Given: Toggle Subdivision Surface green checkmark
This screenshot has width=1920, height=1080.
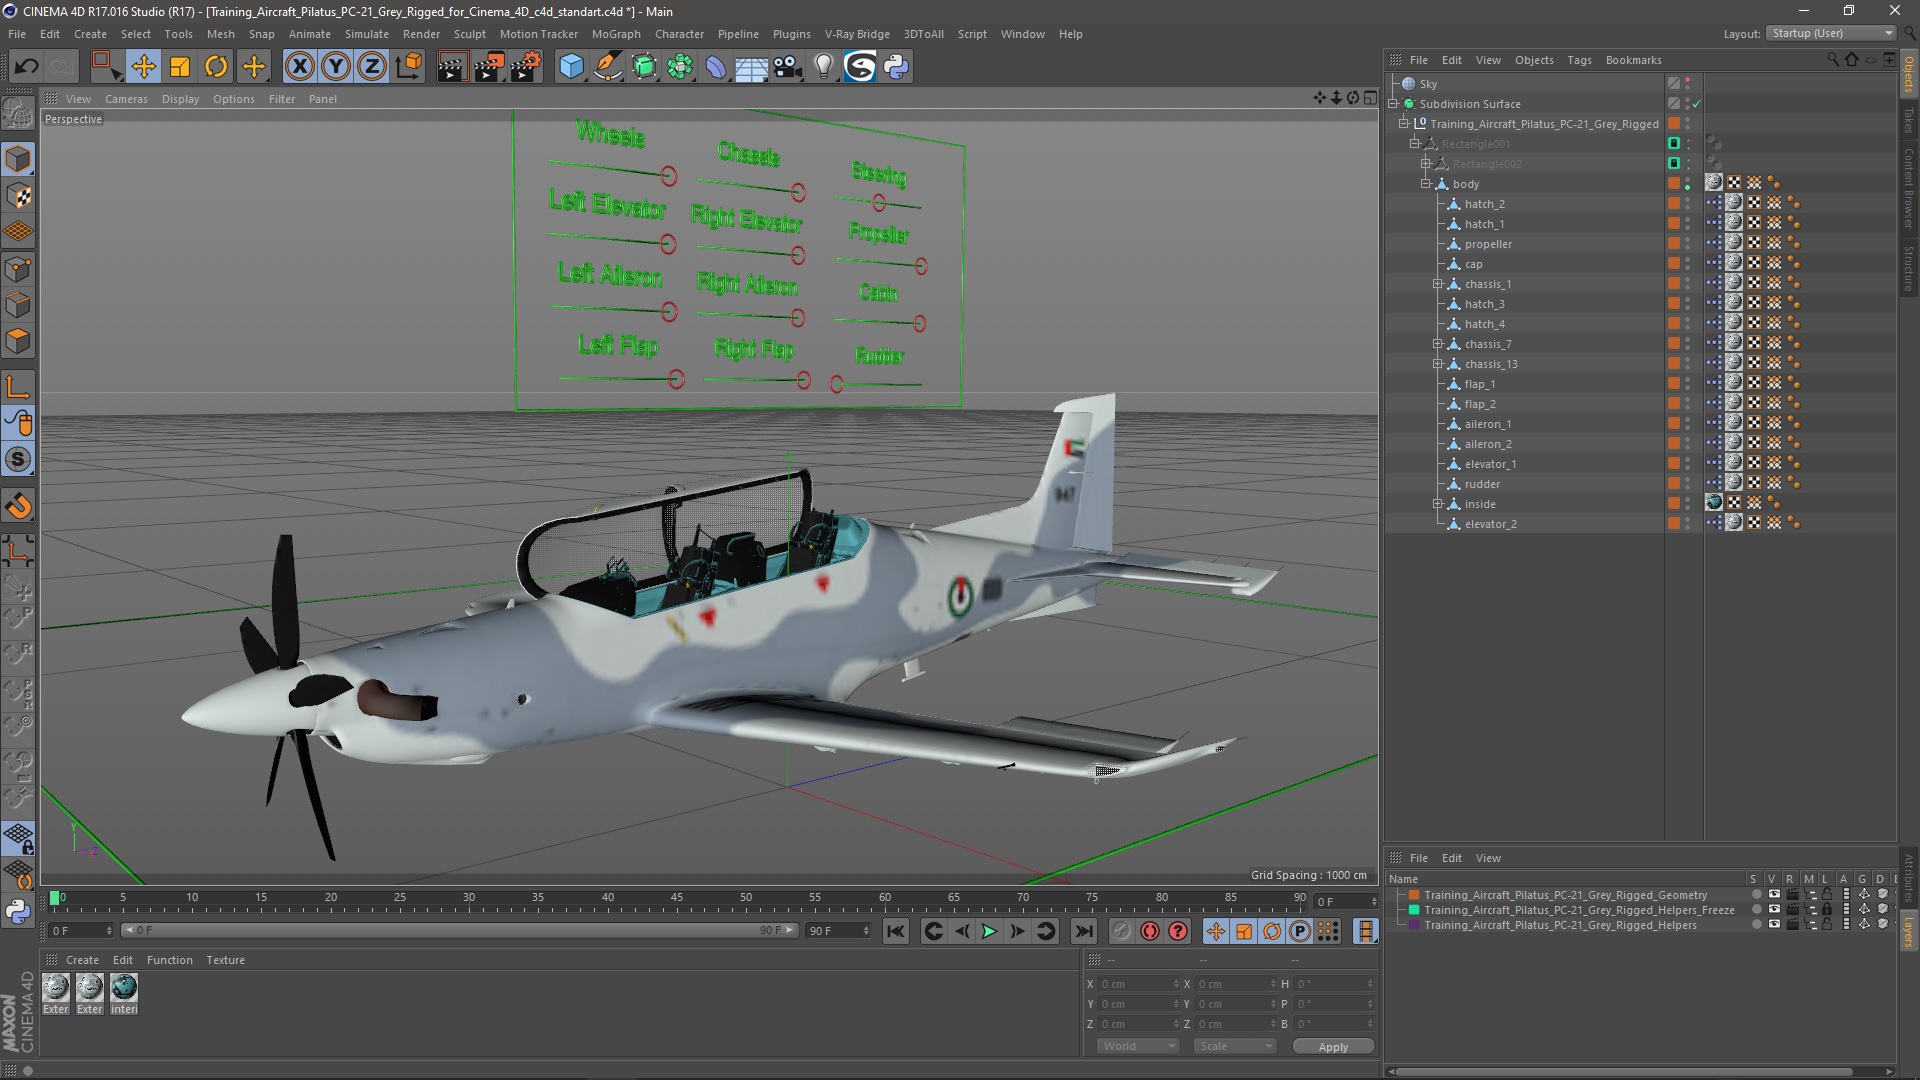Looking at the screenshot, I should coord(1697,104).
